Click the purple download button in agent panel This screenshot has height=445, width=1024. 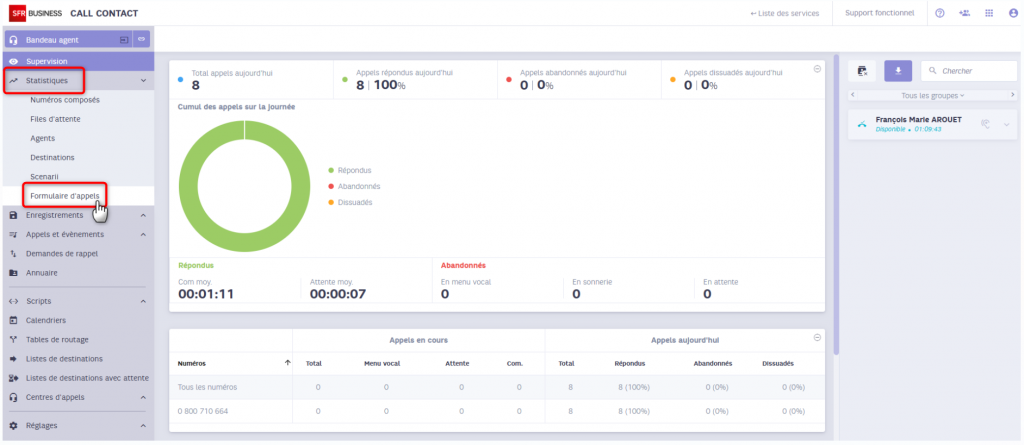coord(898,71)
